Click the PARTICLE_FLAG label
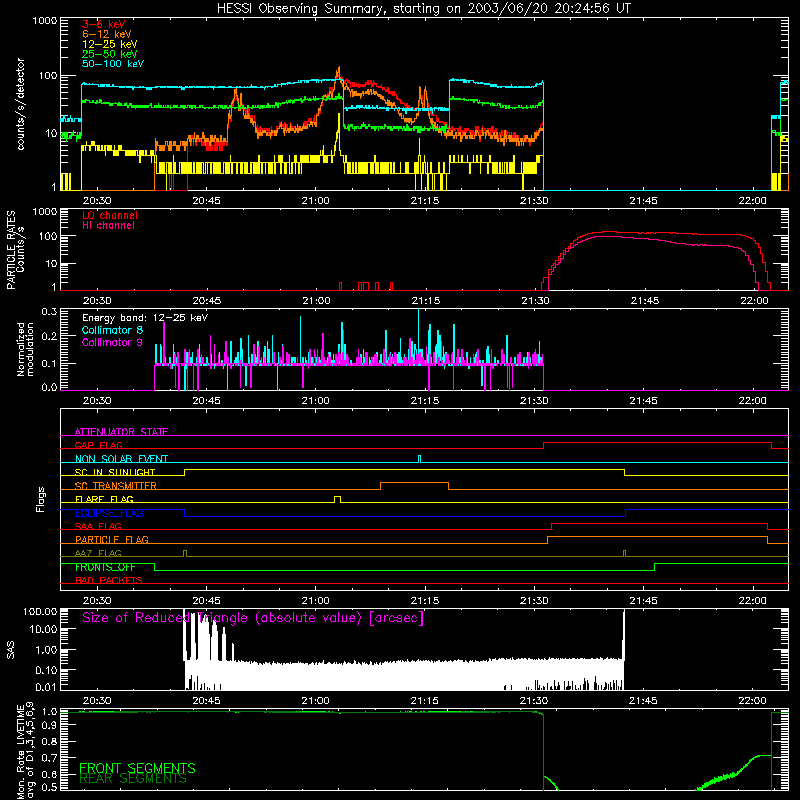Viewport: 800px width, 800px height. pyautogui.click(x=112, y=539)
